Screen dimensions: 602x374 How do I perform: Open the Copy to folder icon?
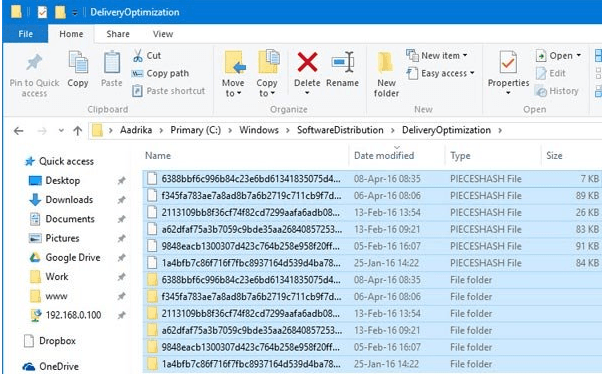(x=268, y=61)
